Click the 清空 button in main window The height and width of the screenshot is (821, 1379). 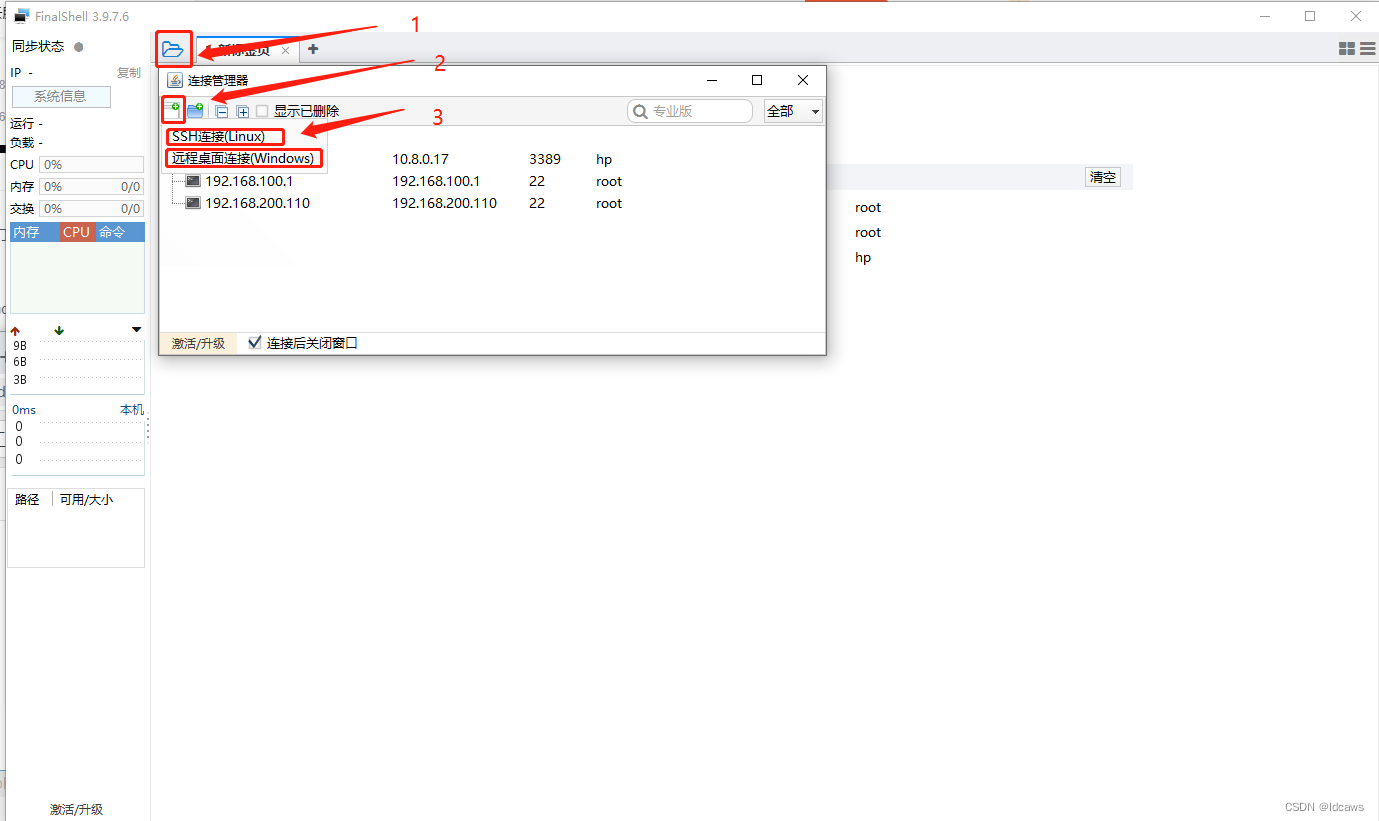click(1103, 177)
